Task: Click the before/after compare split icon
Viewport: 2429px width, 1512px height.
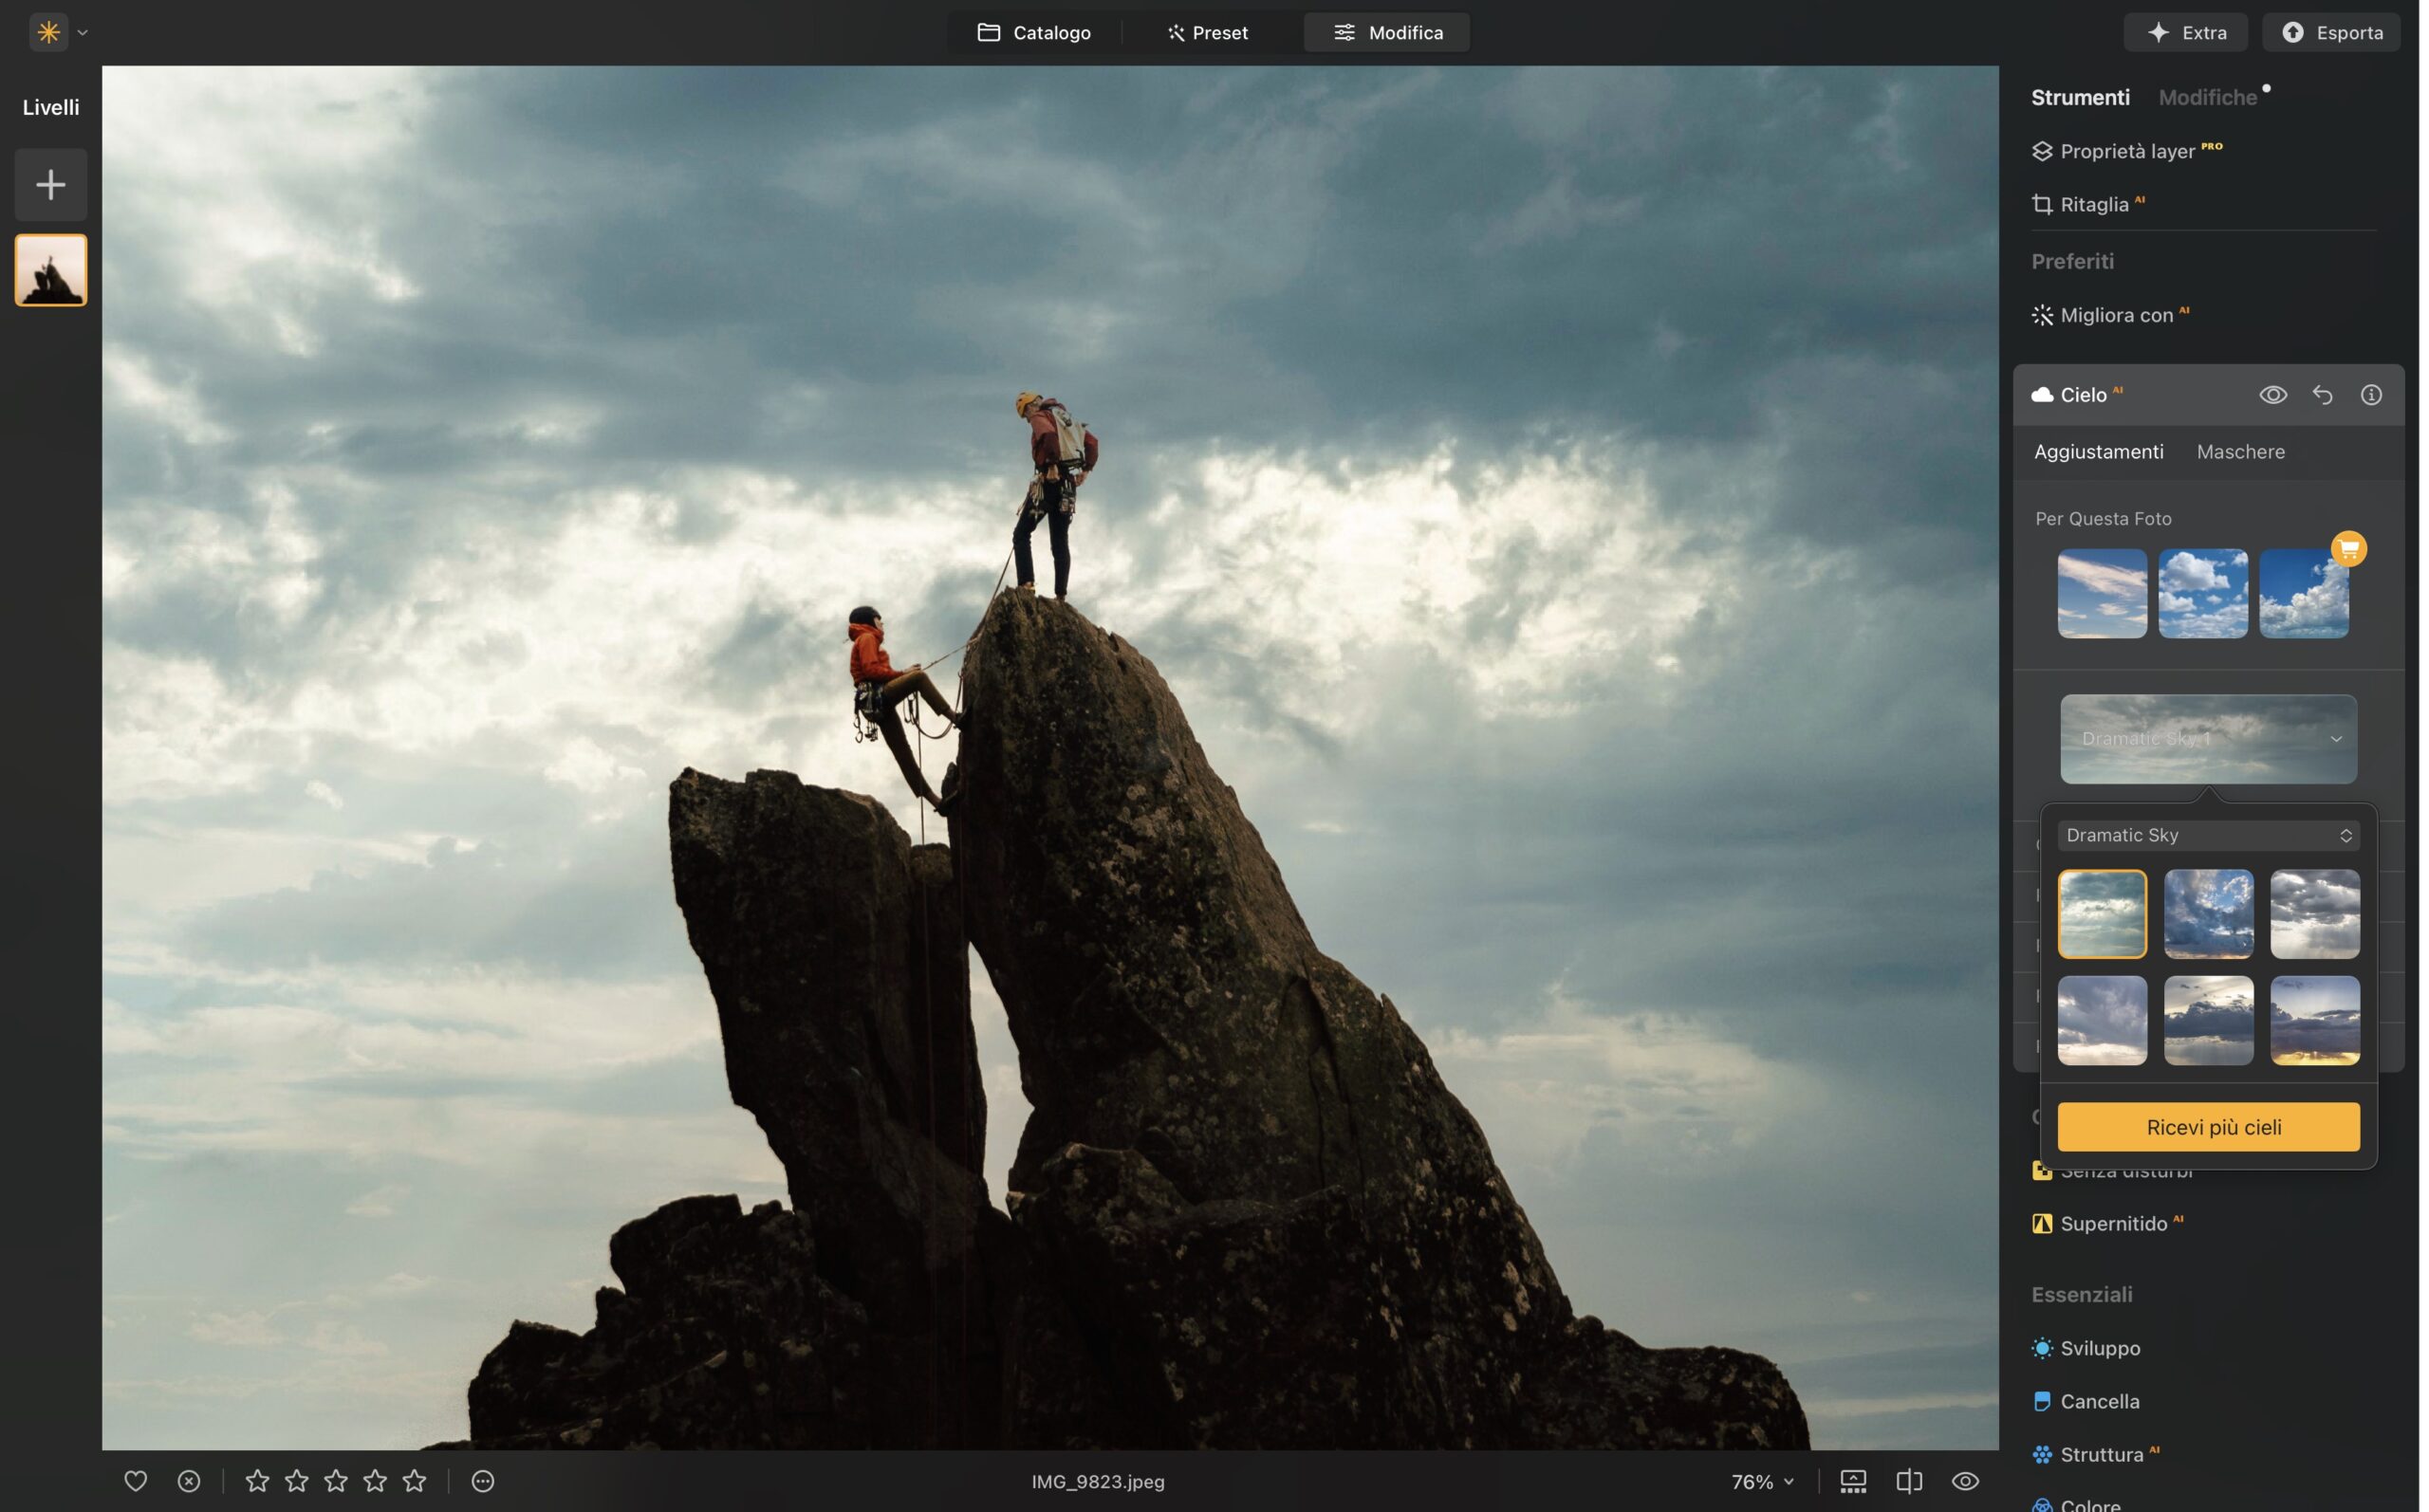Action: (x=1909, y=1481)
